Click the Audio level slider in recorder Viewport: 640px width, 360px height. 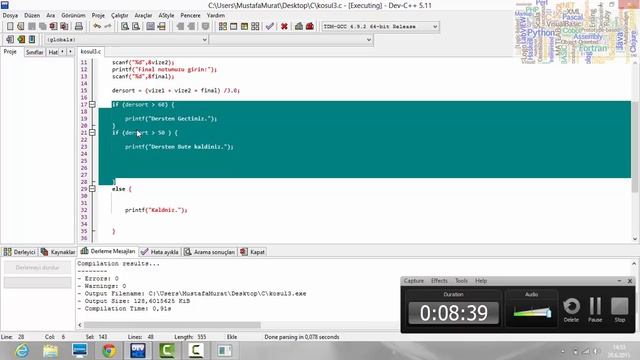pyautogui.click(x=532, y=313)
